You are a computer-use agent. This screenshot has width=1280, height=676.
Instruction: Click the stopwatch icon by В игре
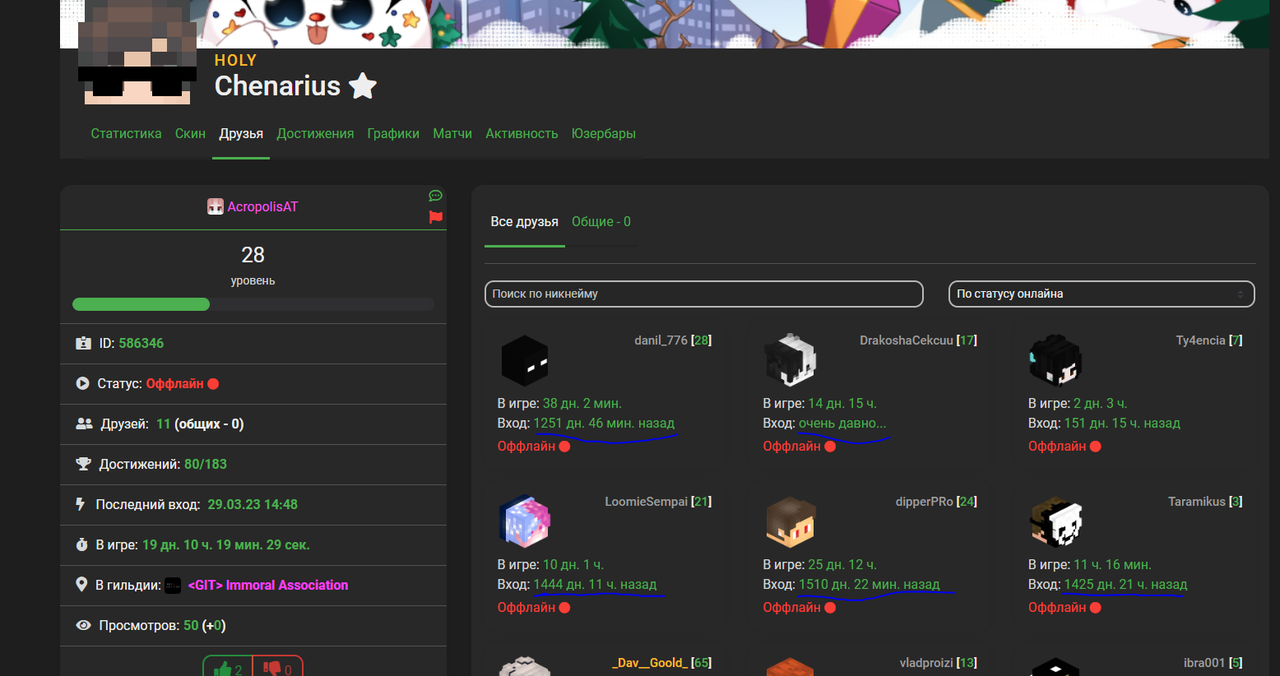83,545
